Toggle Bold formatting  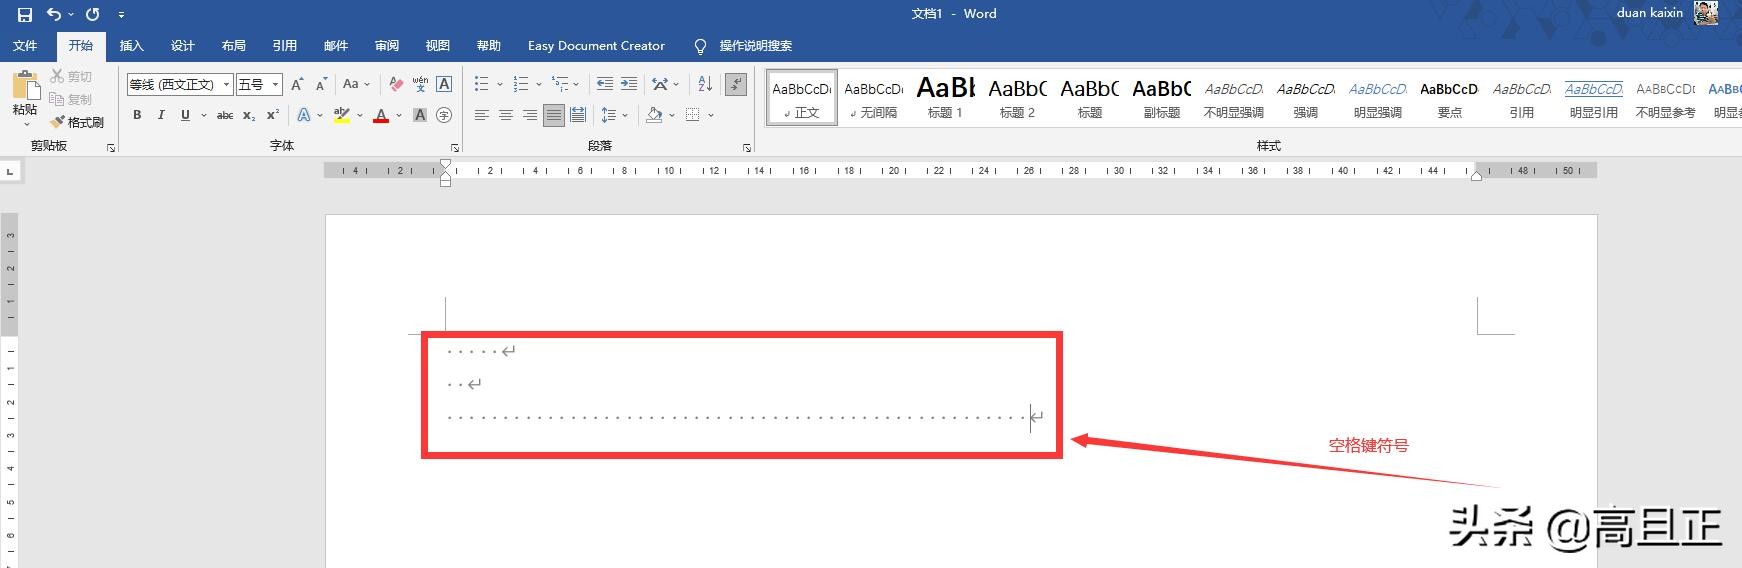pyautogui.click(x=137, y=115)
